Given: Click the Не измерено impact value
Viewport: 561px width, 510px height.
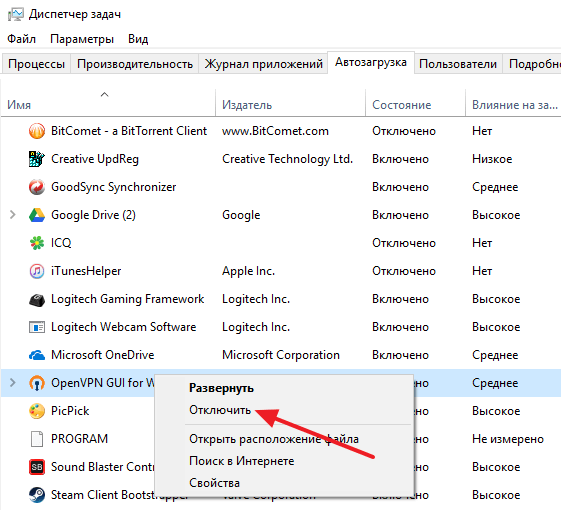Looking at the screenshot, I should pos(508,439).
